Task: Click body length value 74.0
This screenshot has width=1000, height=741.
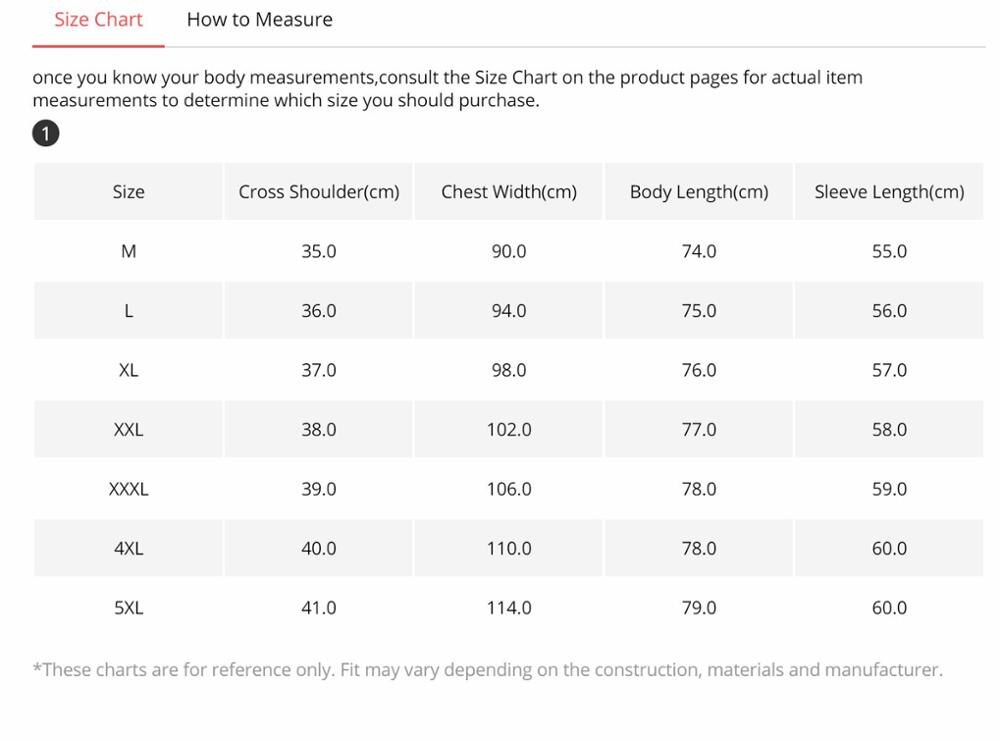Action: [699, 251]
